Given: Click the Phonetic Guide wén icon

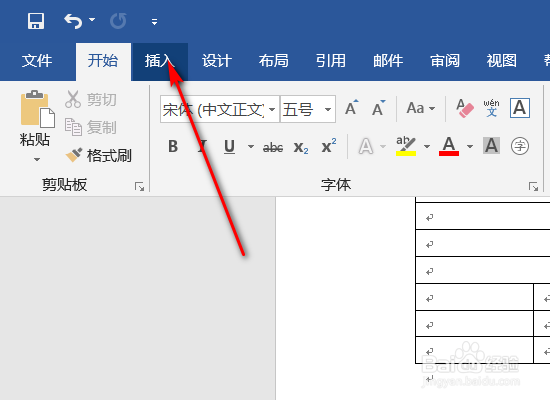Looking at the screenshot, I should point(491,108).
